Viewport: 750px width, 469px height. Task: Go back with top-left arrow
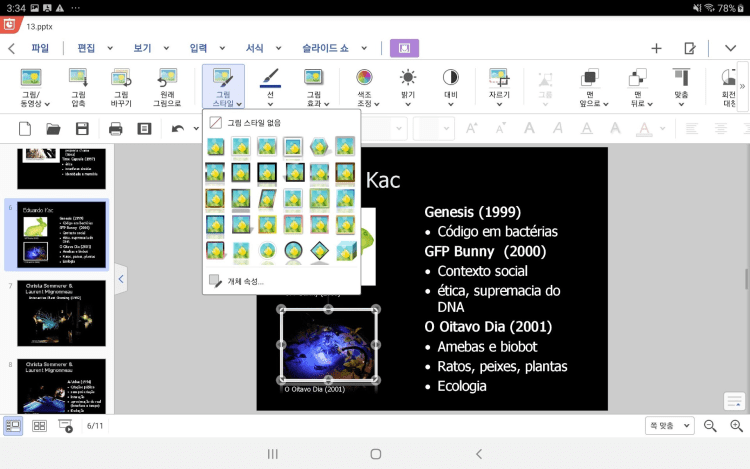click(x=12, y=48)
